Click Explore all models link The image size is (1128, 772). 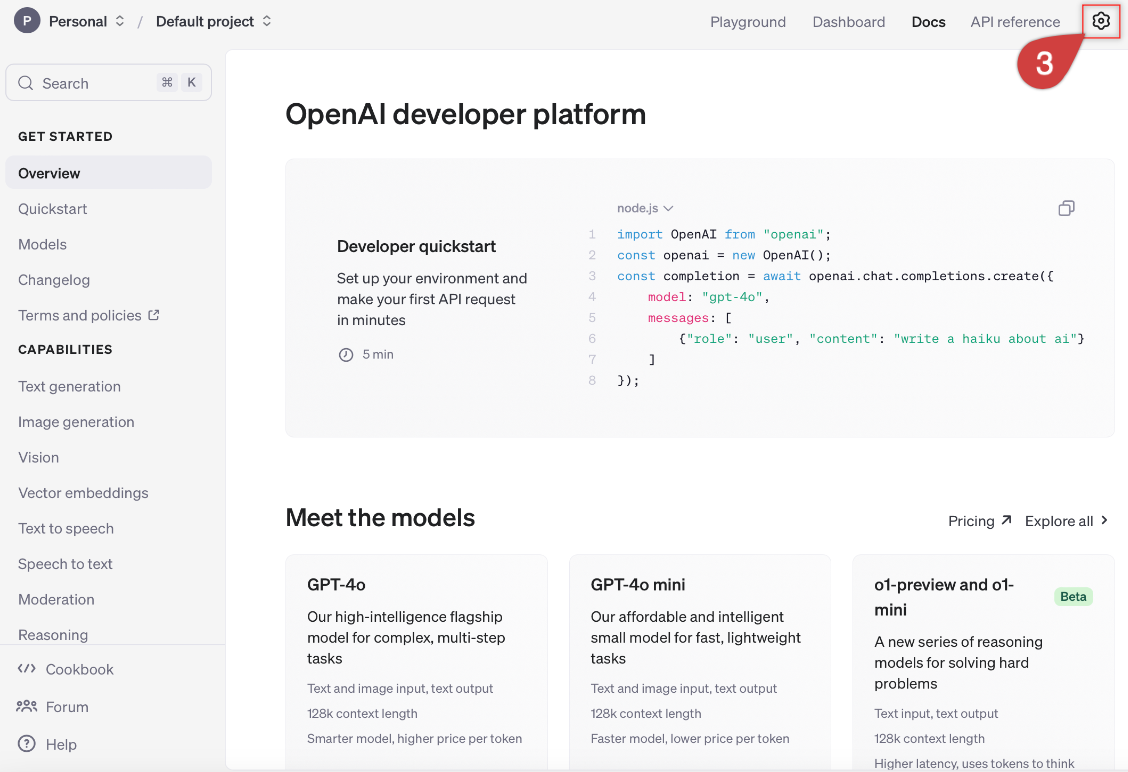[1066, 520]
